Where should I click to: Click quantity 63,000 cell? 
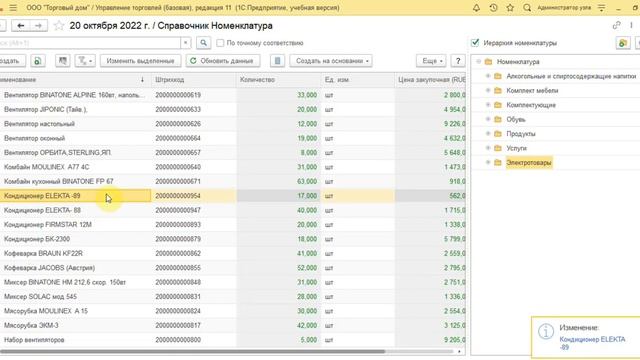[x=279, y=181]
